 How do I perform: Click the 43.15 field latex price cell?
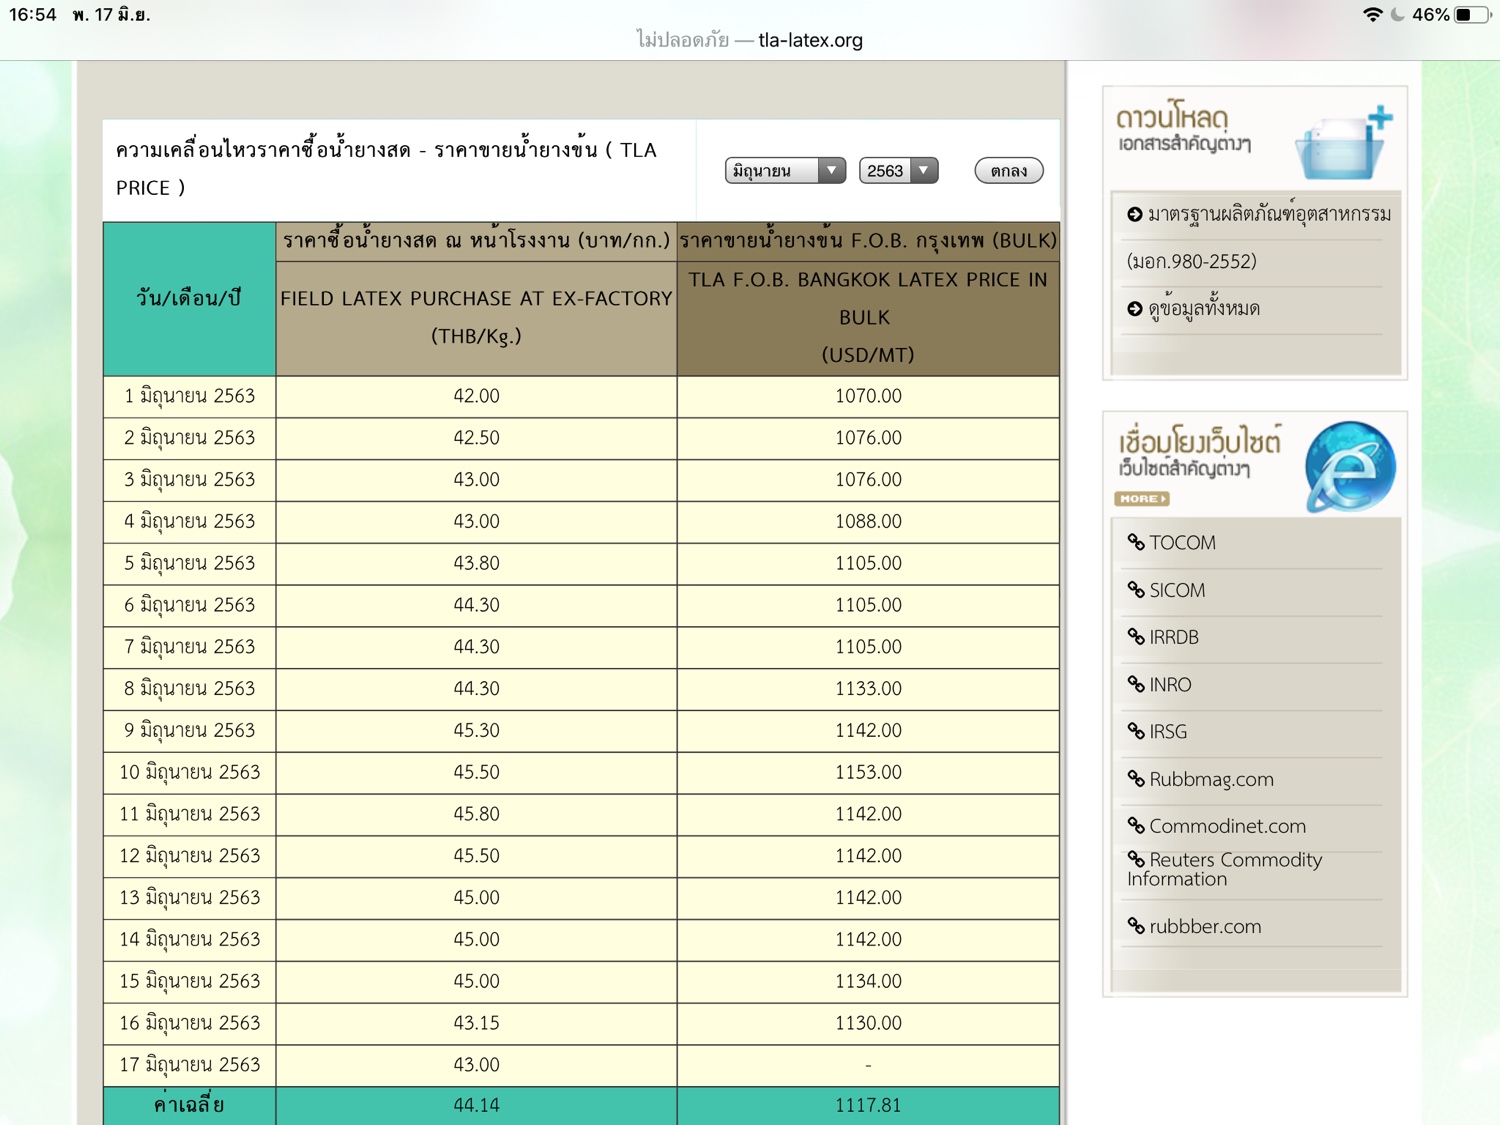point(476,1023)
